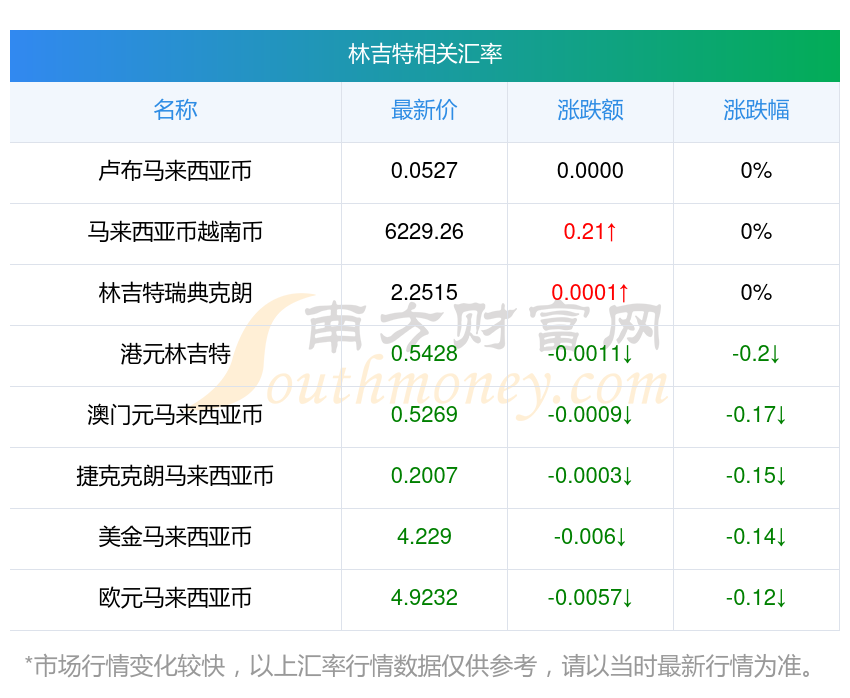Image resolution: width=850 pixels, height=698 pixels.
Task: Click the 涨跌幅 column header
Action: (756, 111)
